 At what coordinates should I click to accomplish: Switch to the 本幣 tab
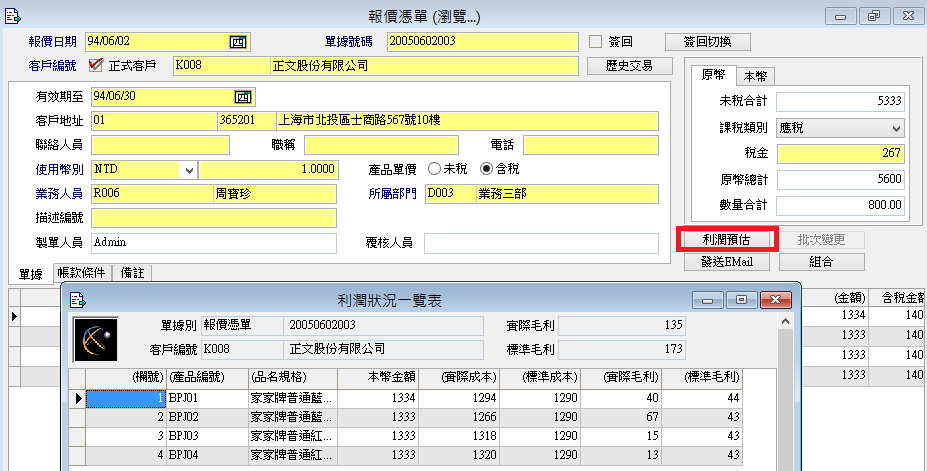pyautogui.click(x=756, y=77)
